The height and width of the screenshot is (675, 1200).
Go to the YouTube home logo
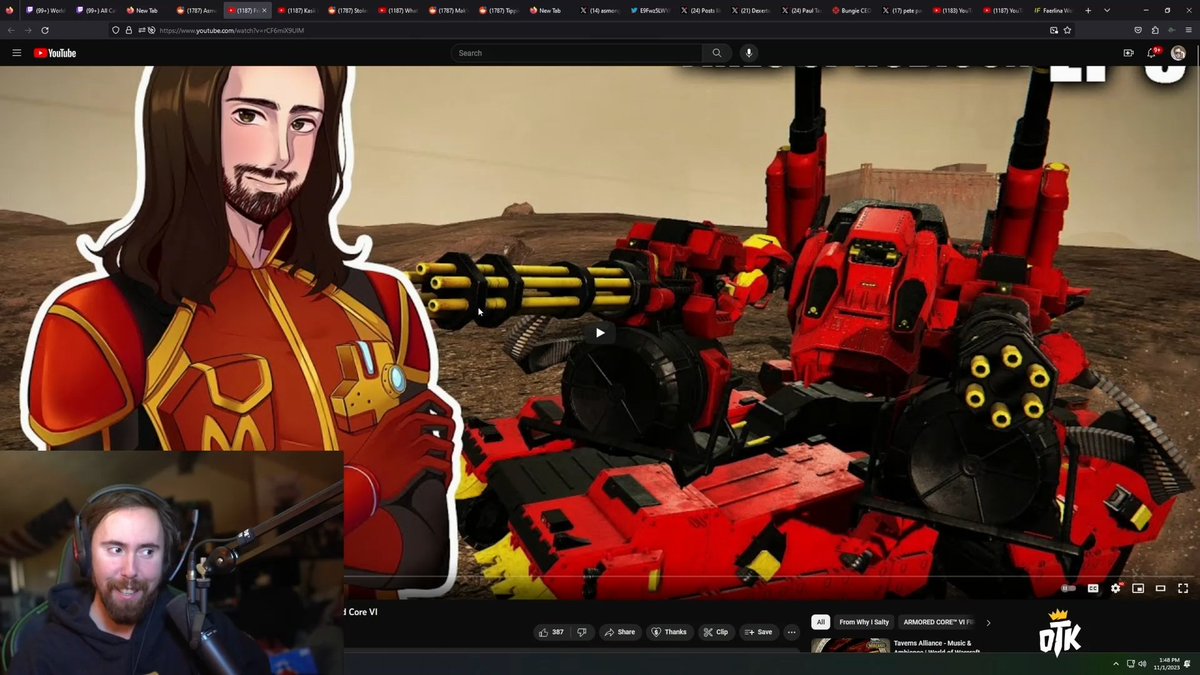55,53
